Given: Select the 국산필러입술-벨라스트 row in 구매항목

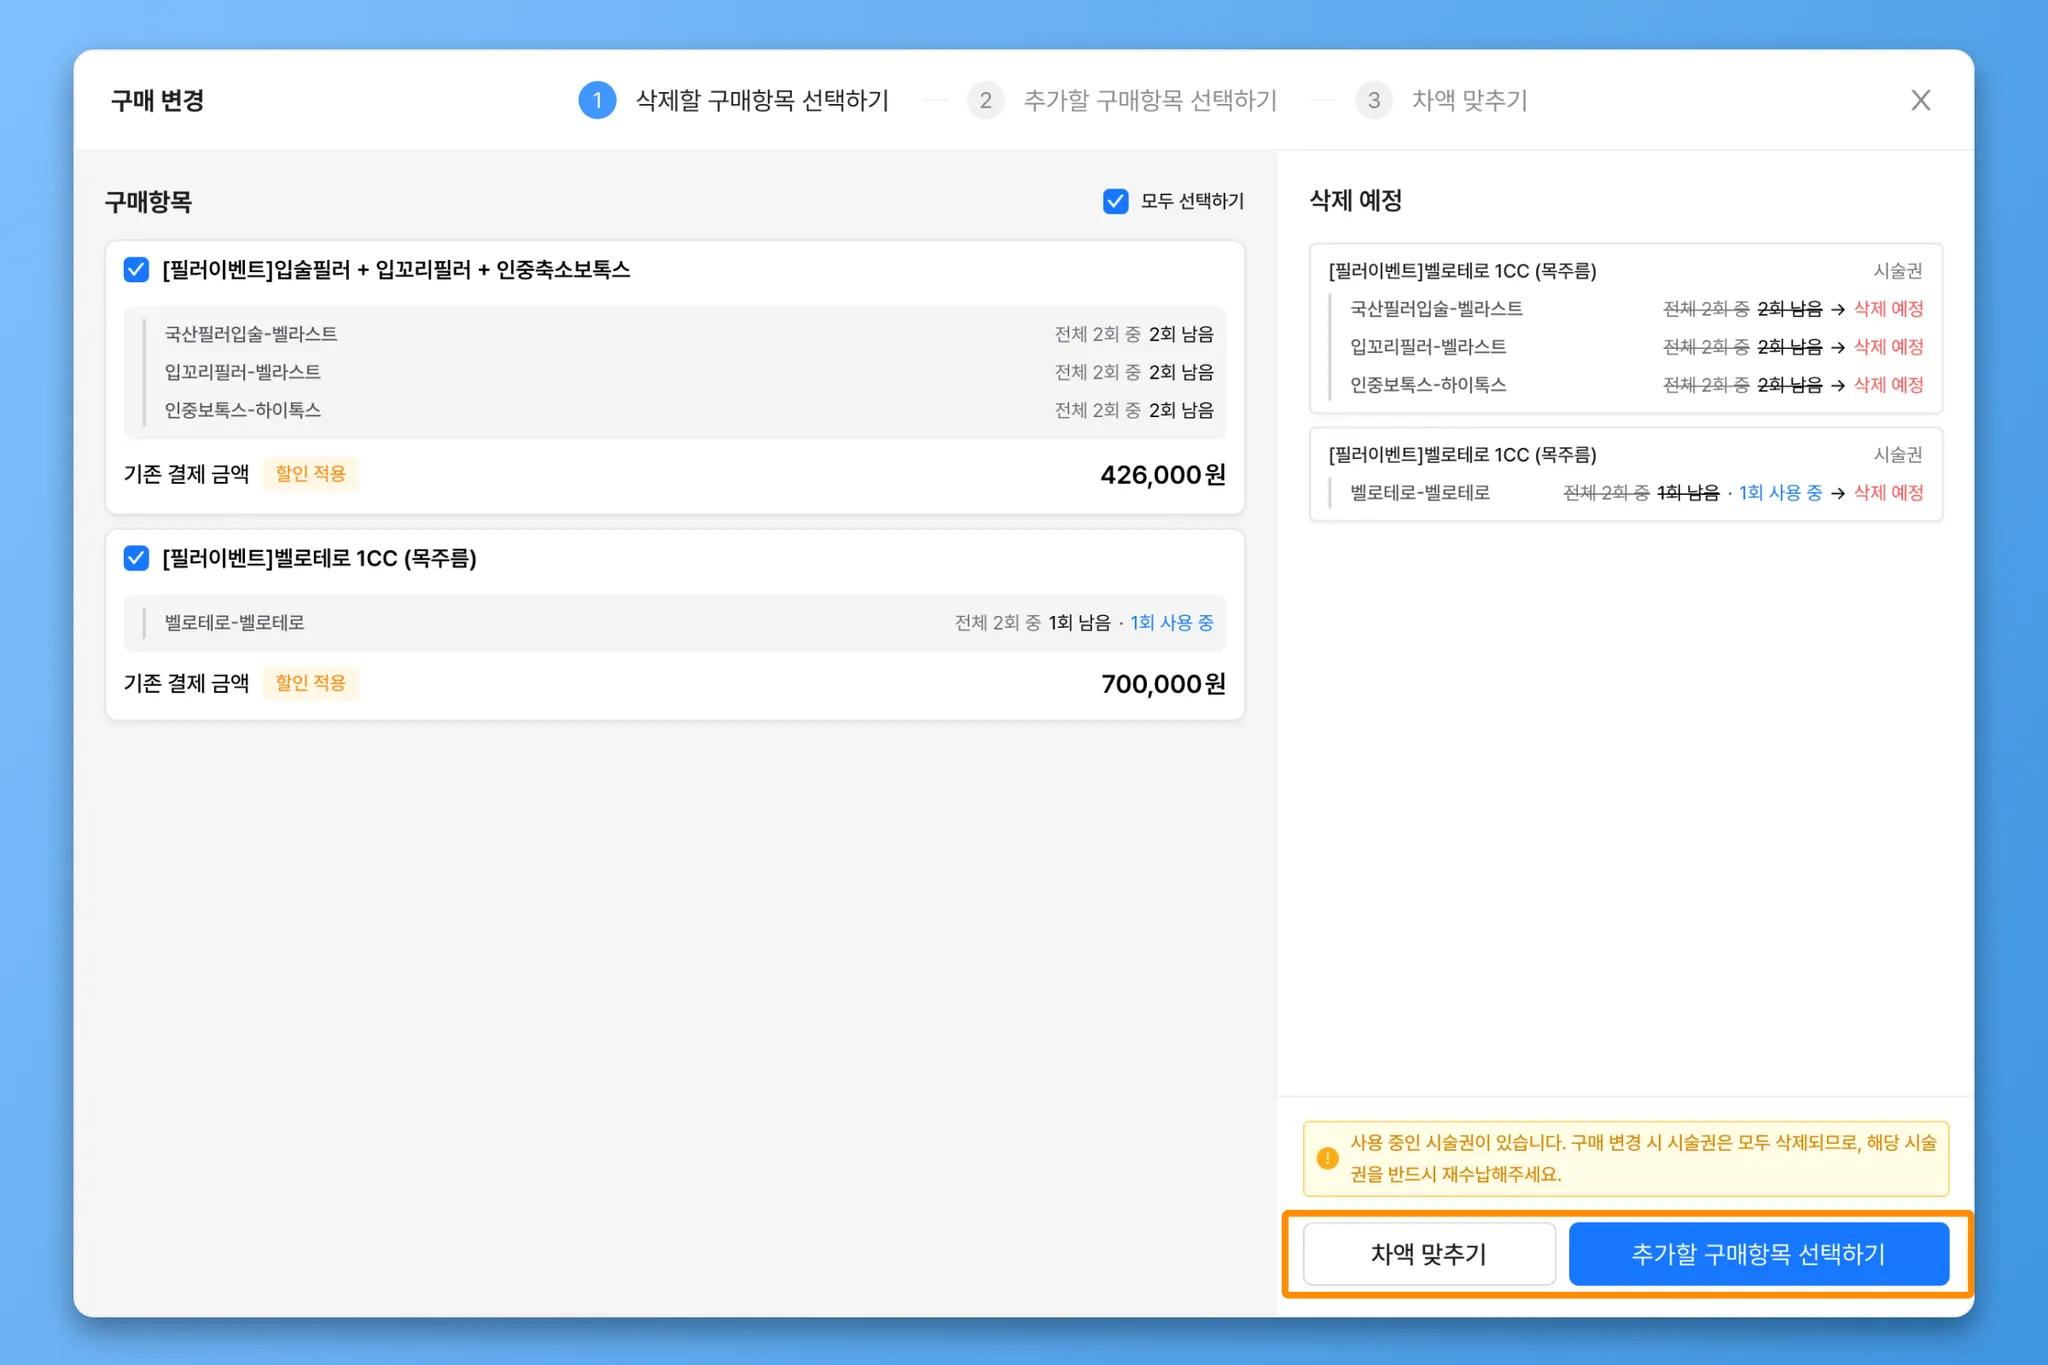Looking at the screenshot, I should [251, 334].
